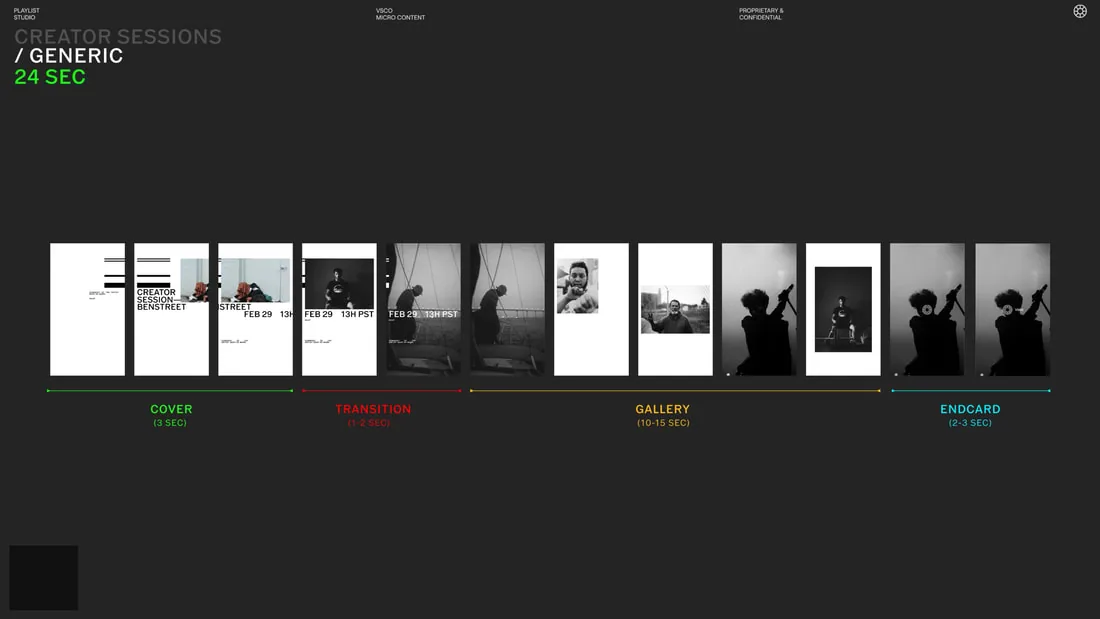The width and height of the screenshot is (1100, 619).
Task: Click the red TRANSITION section label
Action: (x=373, y=409)
